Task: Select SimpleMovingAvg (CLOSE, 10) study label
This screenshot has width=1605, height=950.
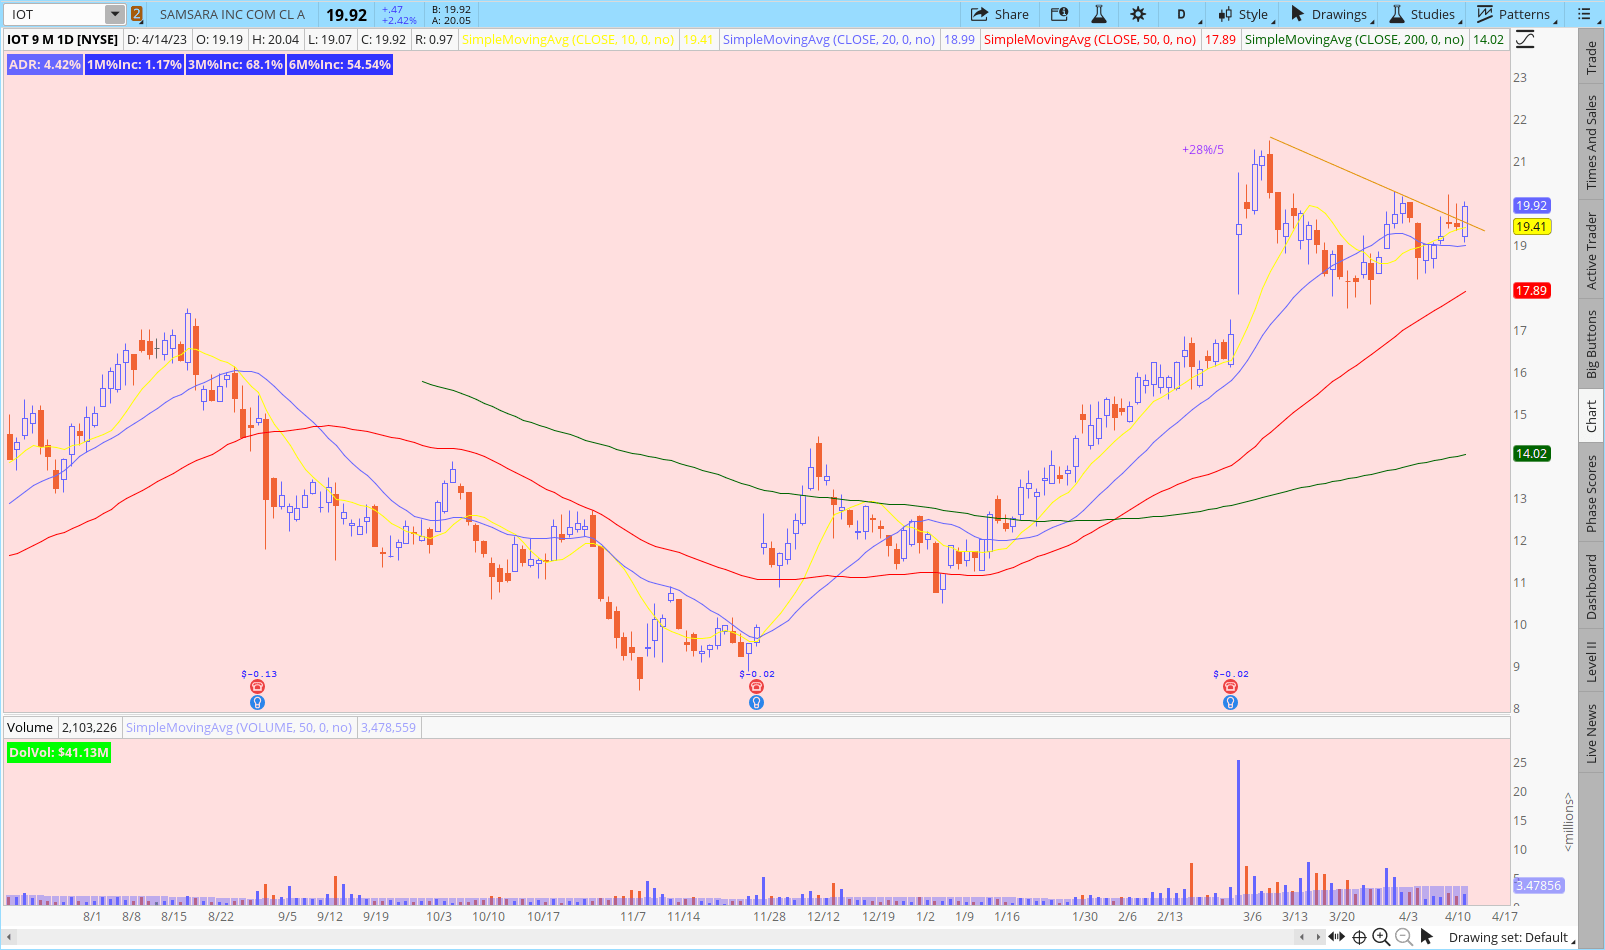Action: click(x=568, y=39)
